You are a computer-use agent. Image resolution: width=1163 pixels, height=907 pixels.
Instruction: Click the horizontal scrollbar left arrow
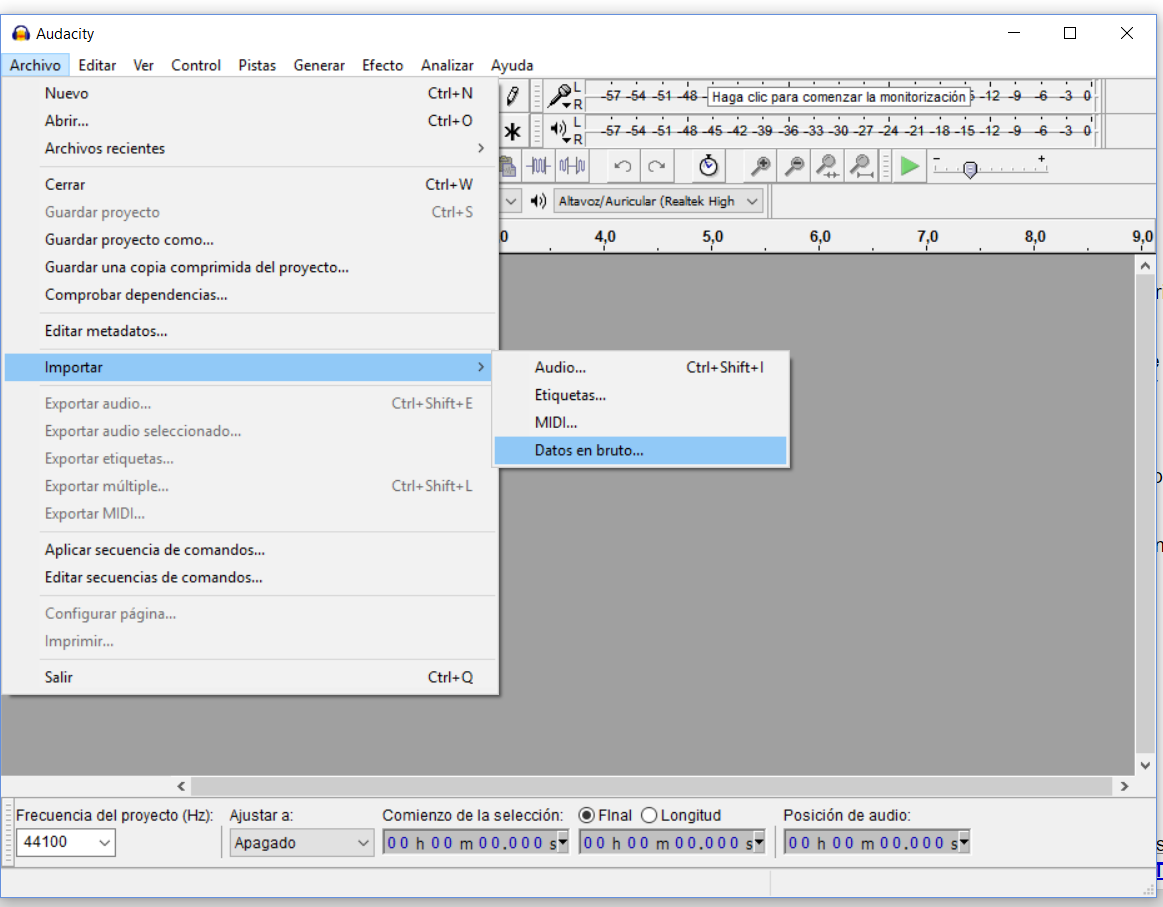pos(181,786)
